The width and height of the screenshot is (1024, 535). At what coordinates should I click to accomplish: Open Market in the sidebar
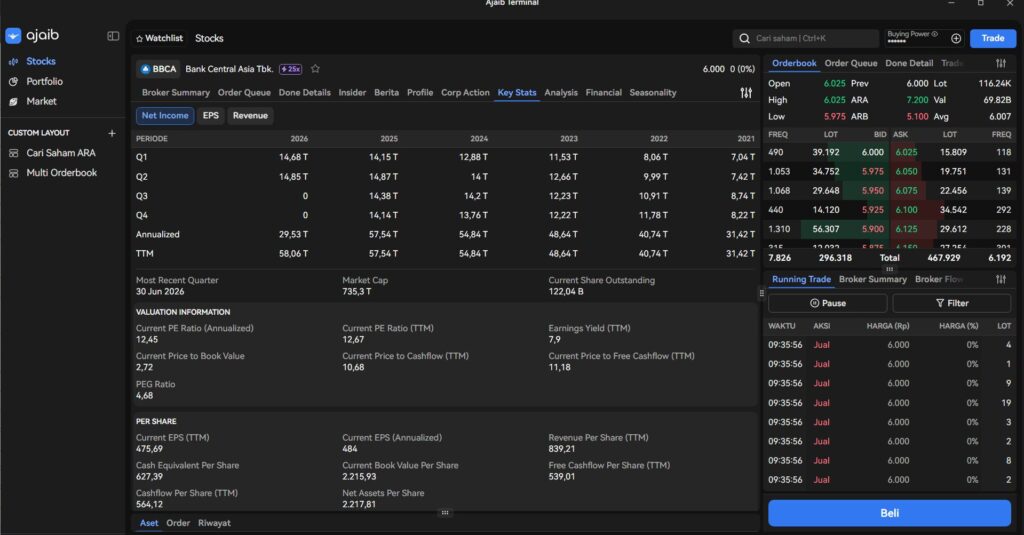[41, 101]
